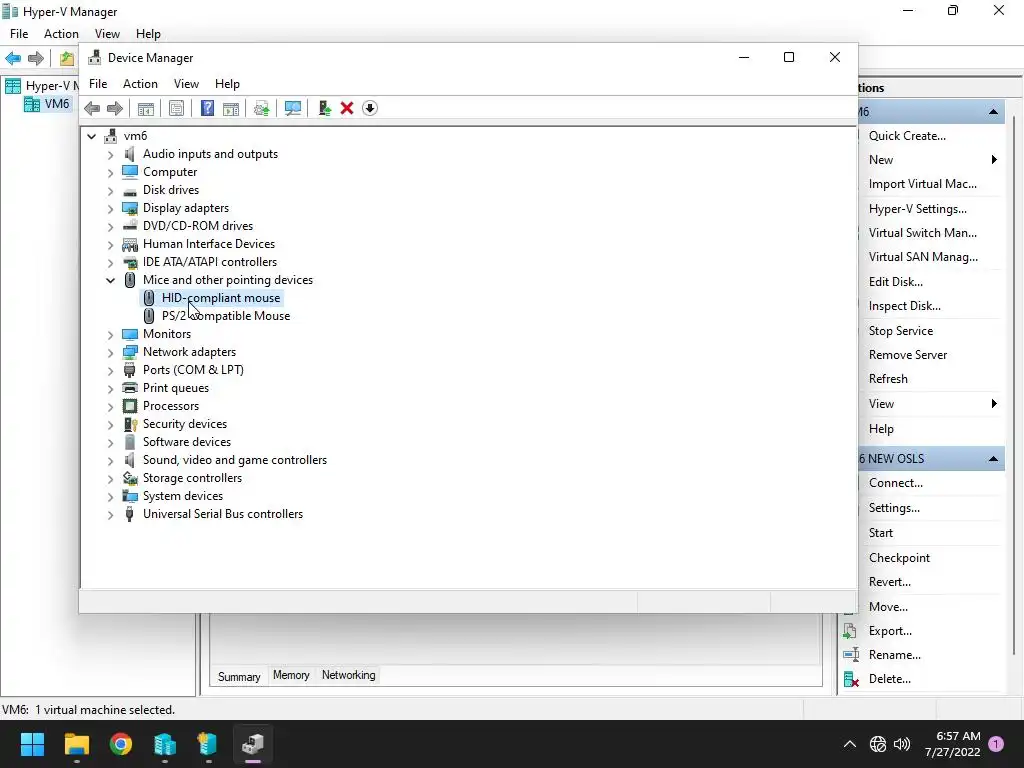Click the volume speaker tray icon
The height and width of the screenshot is (768, 1024).
(902, 744)
